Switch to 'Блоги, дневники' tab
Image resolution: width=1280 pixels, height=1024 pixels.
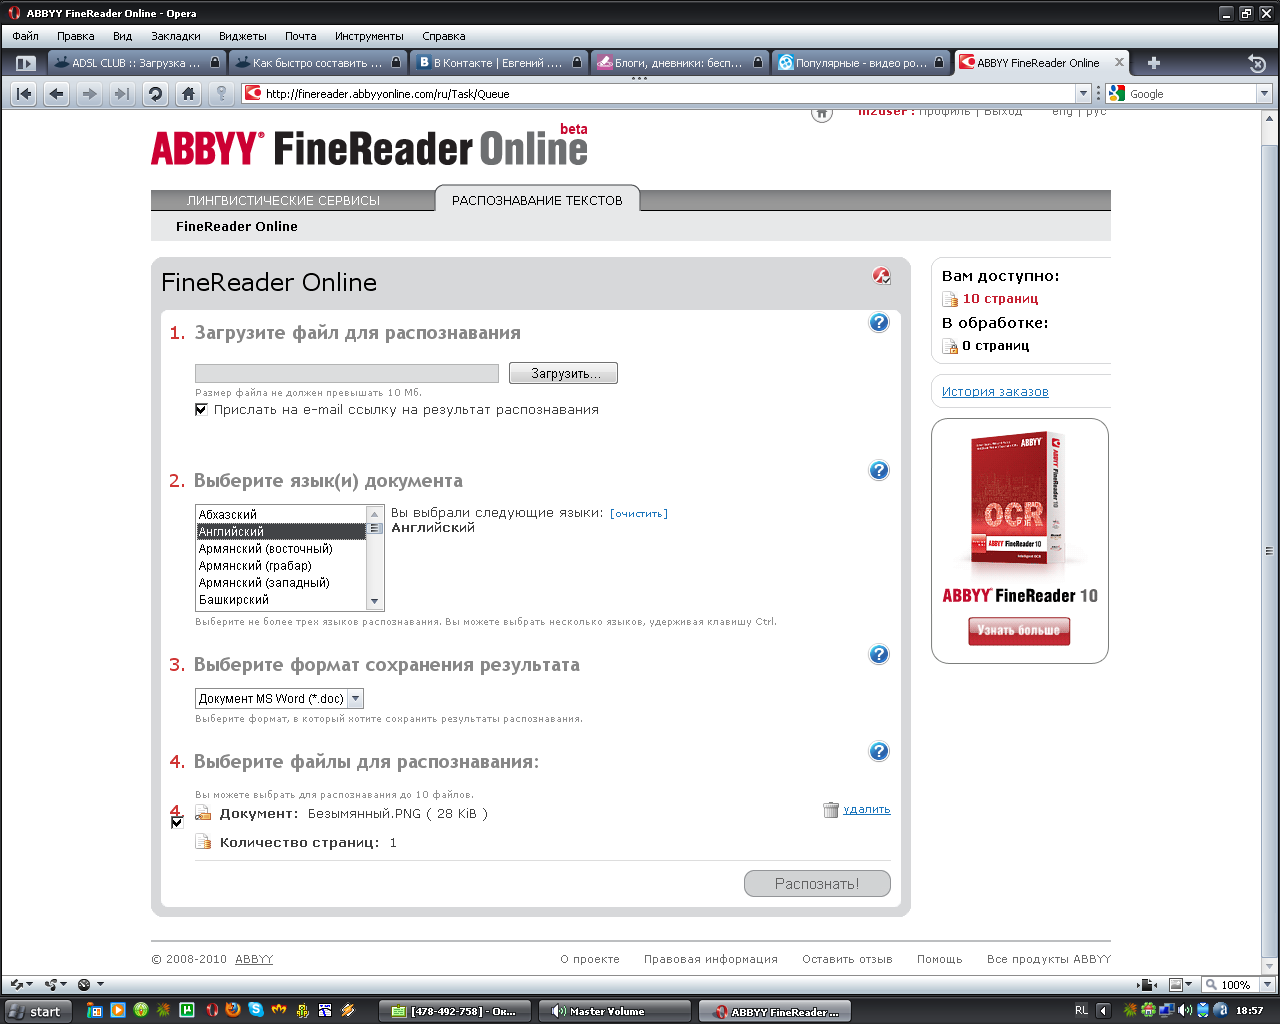679,63
